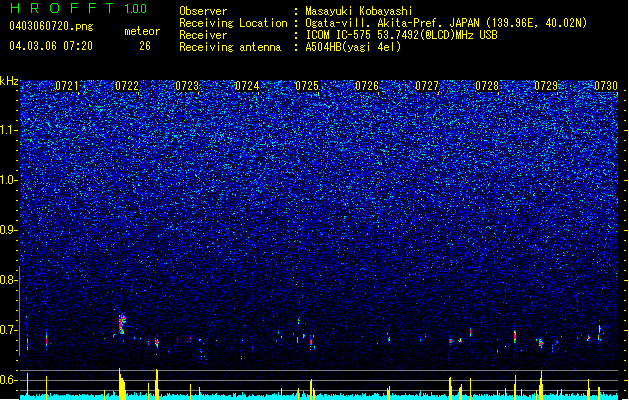Select the ICOM IC-575 receiver text
The width and height of the screenshot is (629, 400).
pos(401,35)
